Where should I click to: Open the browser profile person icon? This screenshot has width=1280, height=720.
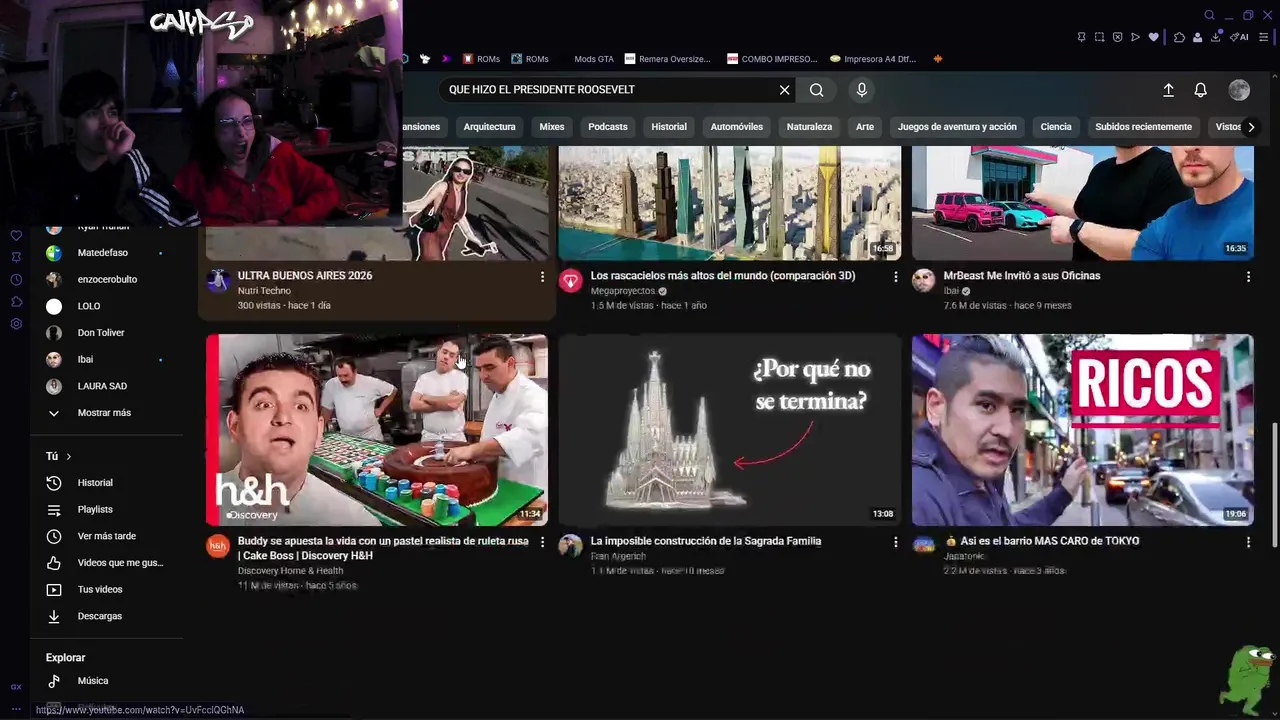1198,37
